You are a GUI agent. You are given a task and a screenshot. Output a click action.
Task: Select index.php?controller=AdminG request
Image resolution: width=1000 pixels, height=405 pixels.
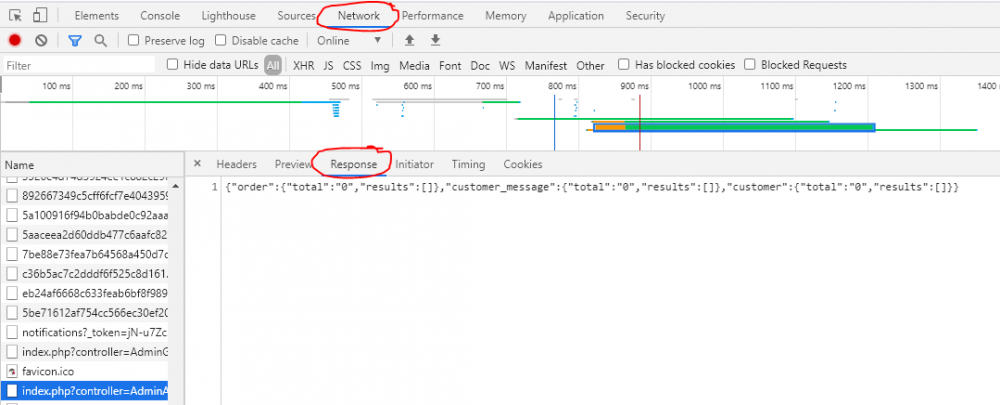point(84,351)
